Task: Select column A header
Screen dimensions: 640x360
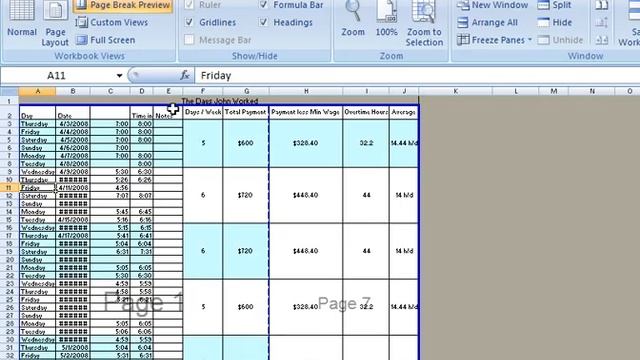Action: (38, 91)
